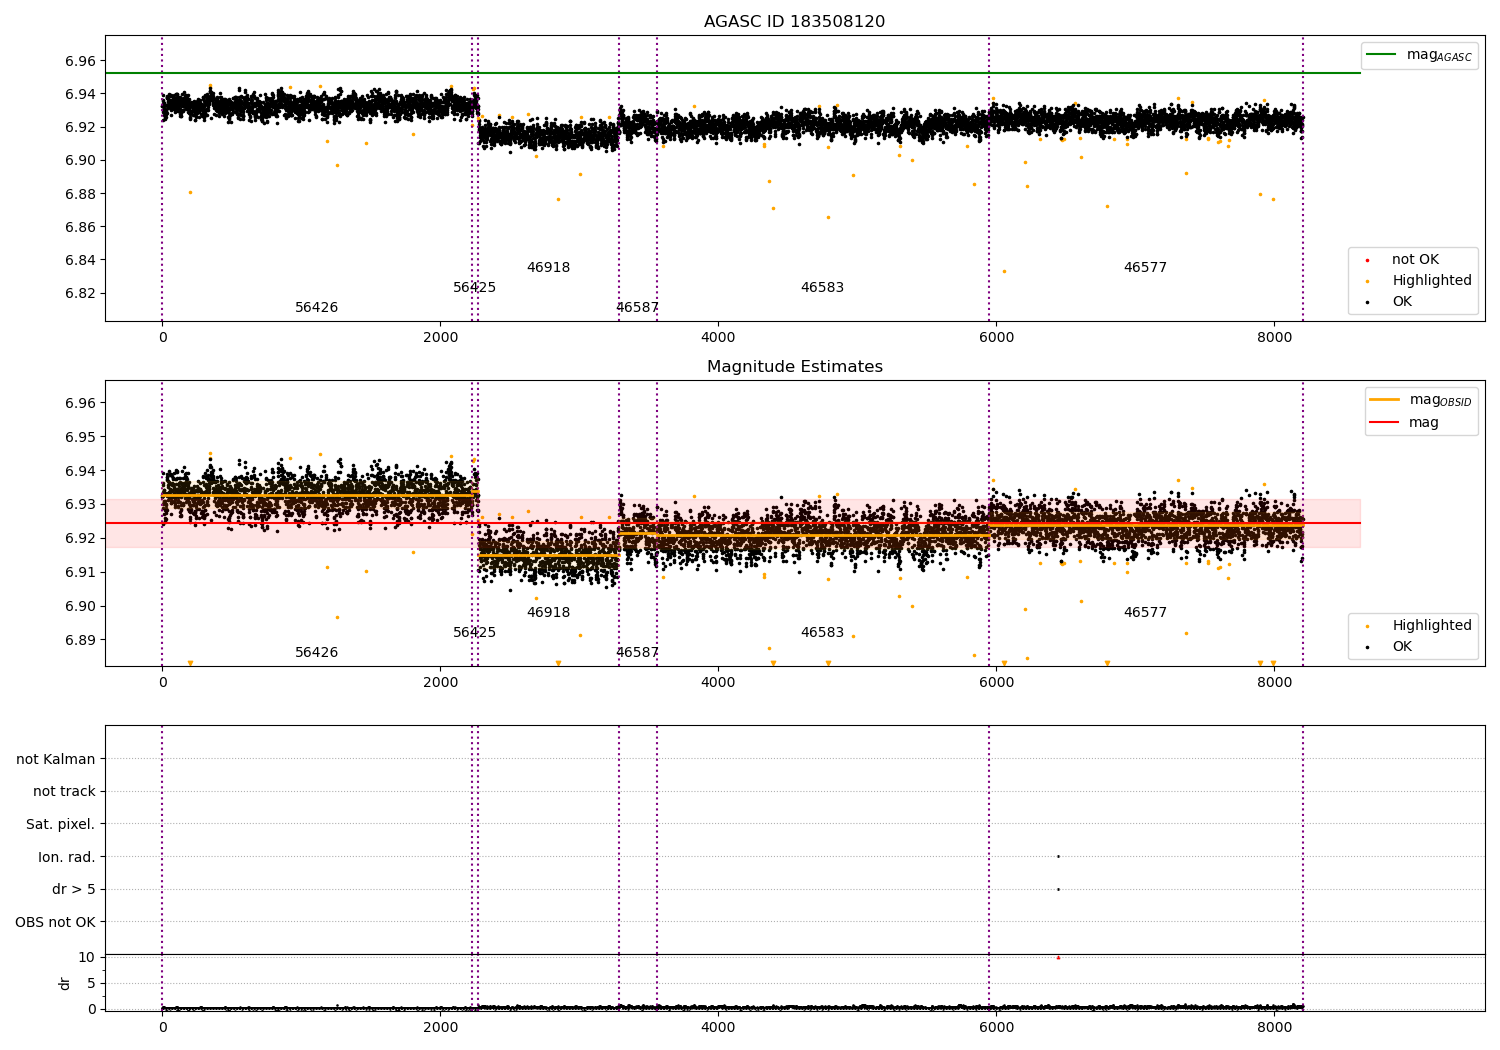Viewport: 1500px width, 1050px height.
Task: Click obsid label 56425 in Magnitude Estimates plot
Action: click(x=474, y=633)
